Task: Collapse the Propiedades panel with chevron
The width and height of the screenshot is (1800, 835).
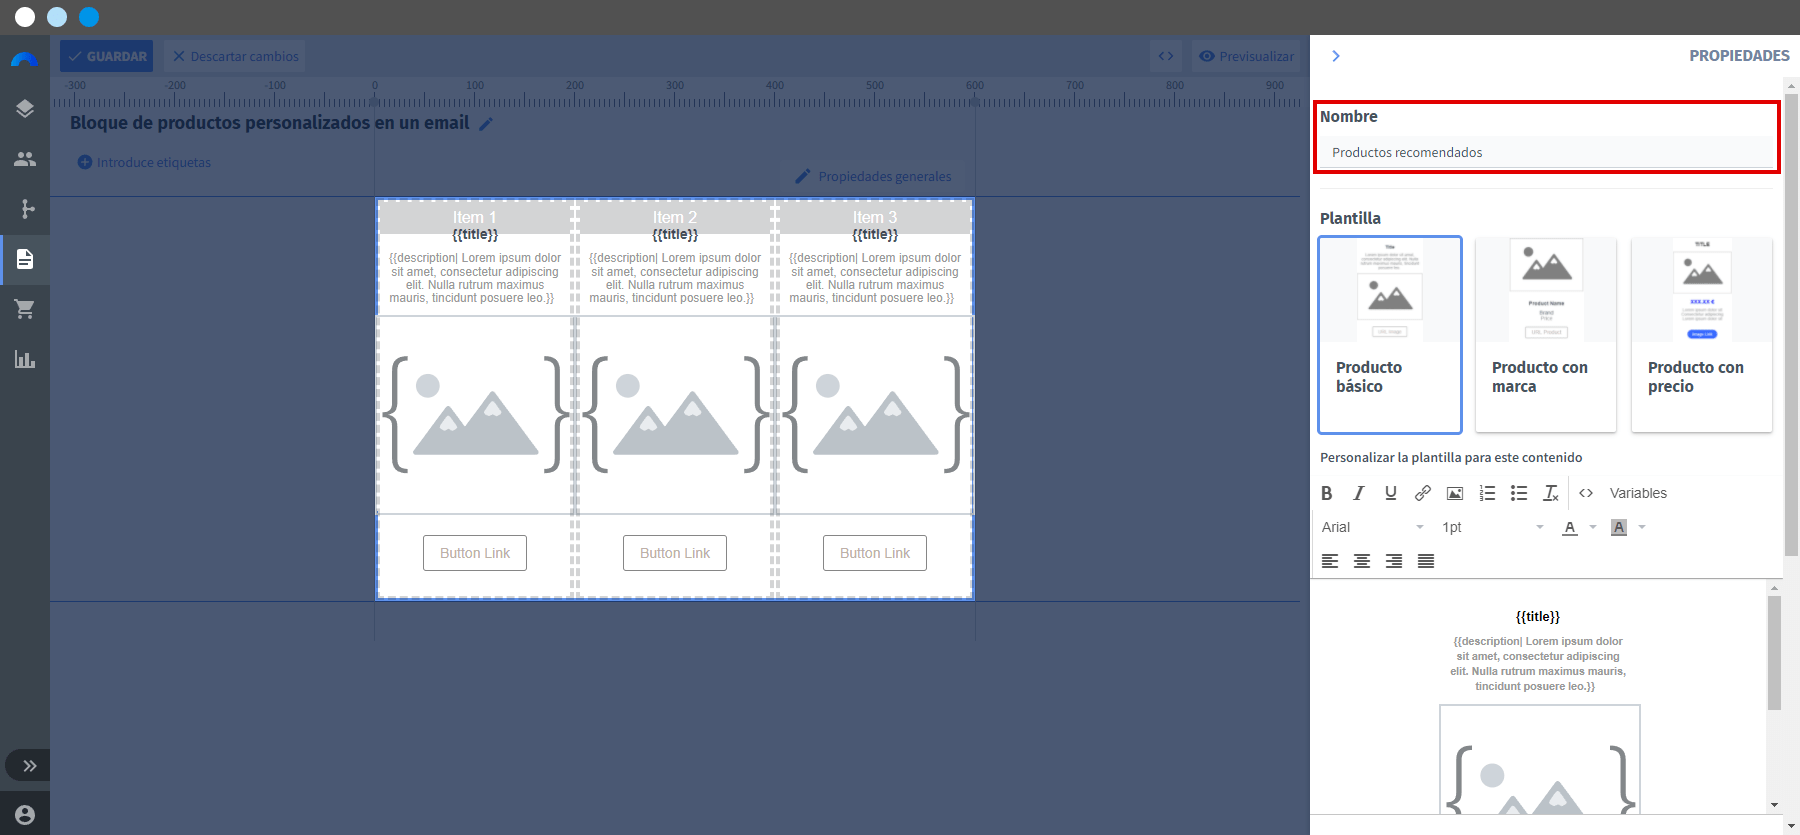Action: click(x=1336, y=56)
